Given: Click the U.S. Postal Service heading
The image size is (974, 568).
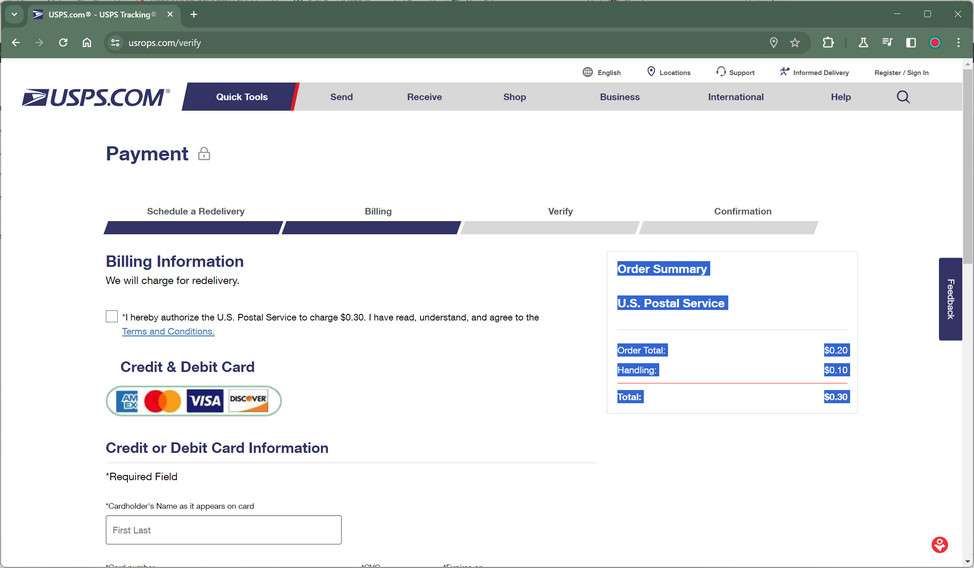Looking at the screenshot, I should (671, 303).
